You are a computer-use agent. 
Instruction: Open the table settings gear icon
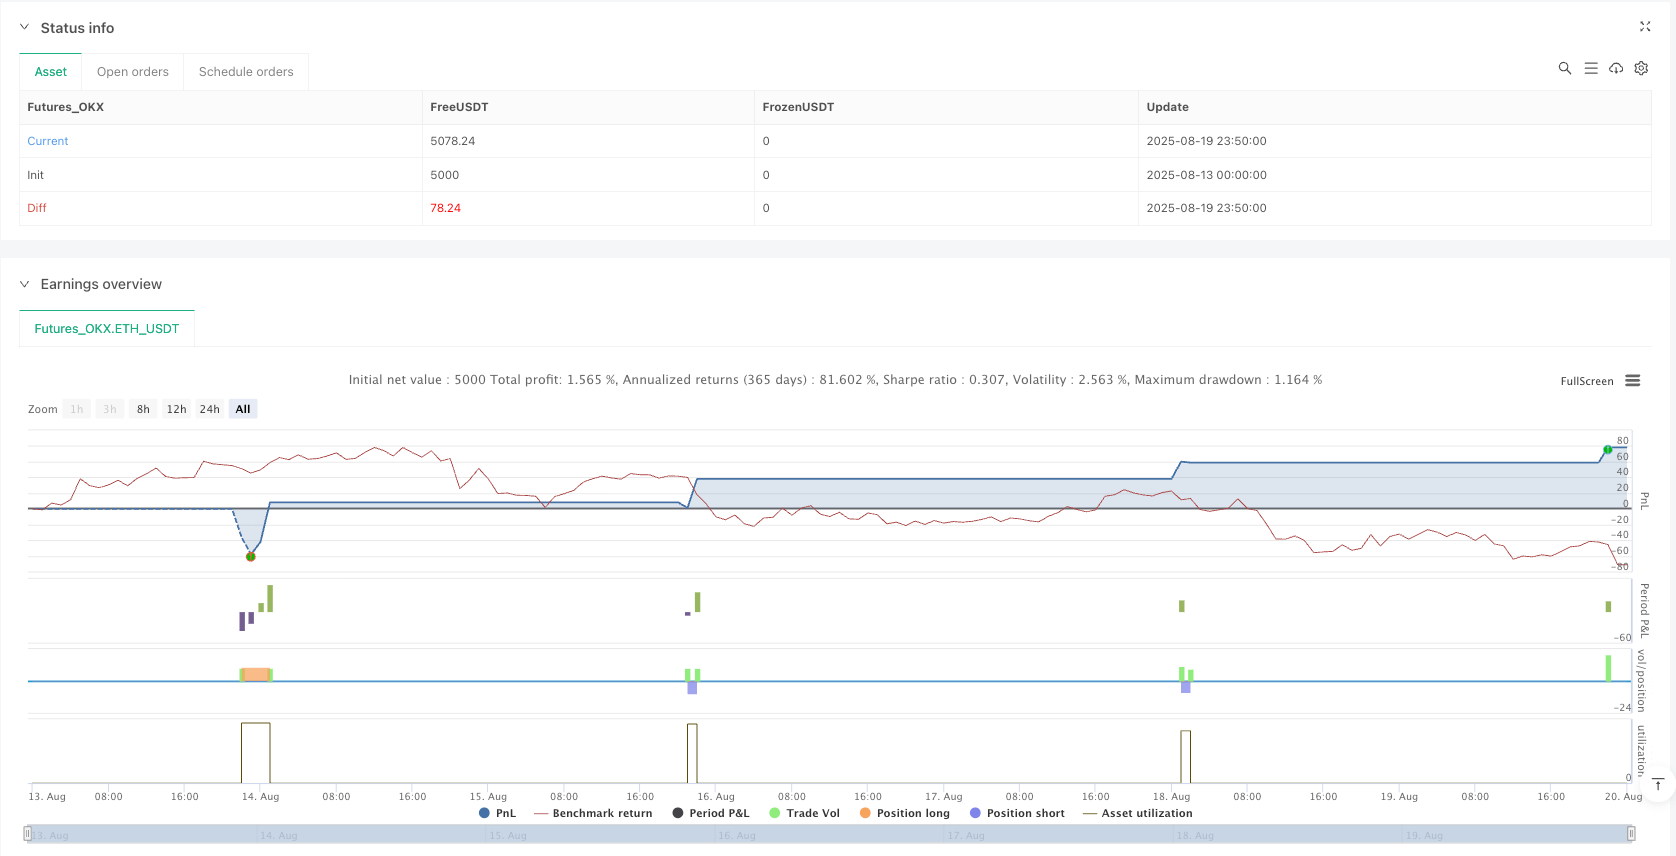(1641, 68)
